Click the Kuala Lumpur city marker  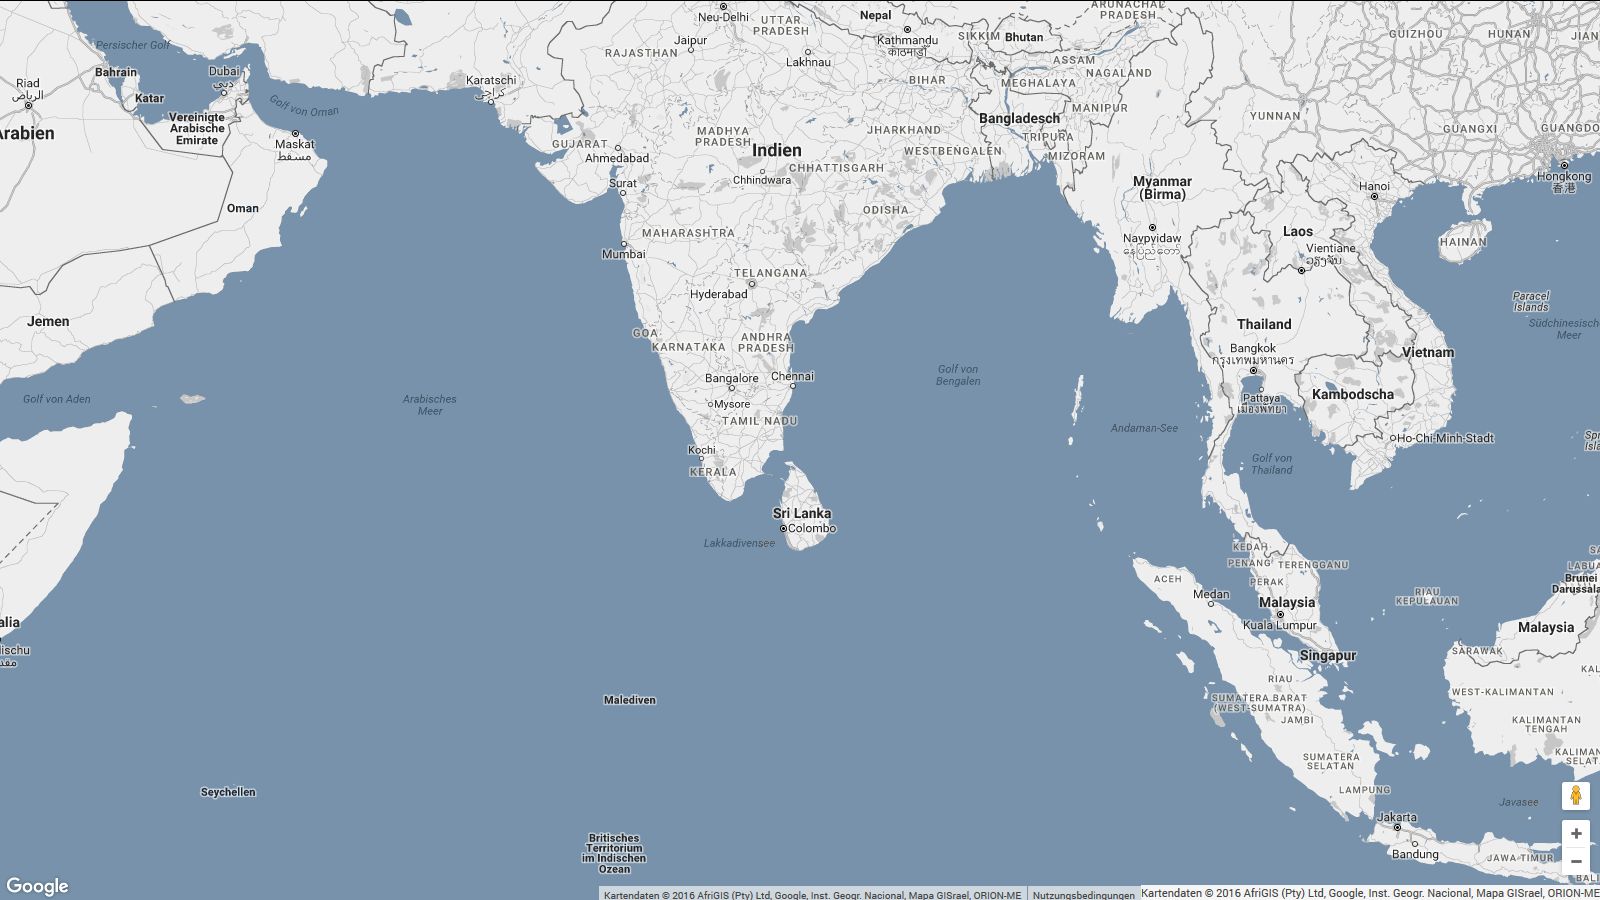tap(1280, 615)
